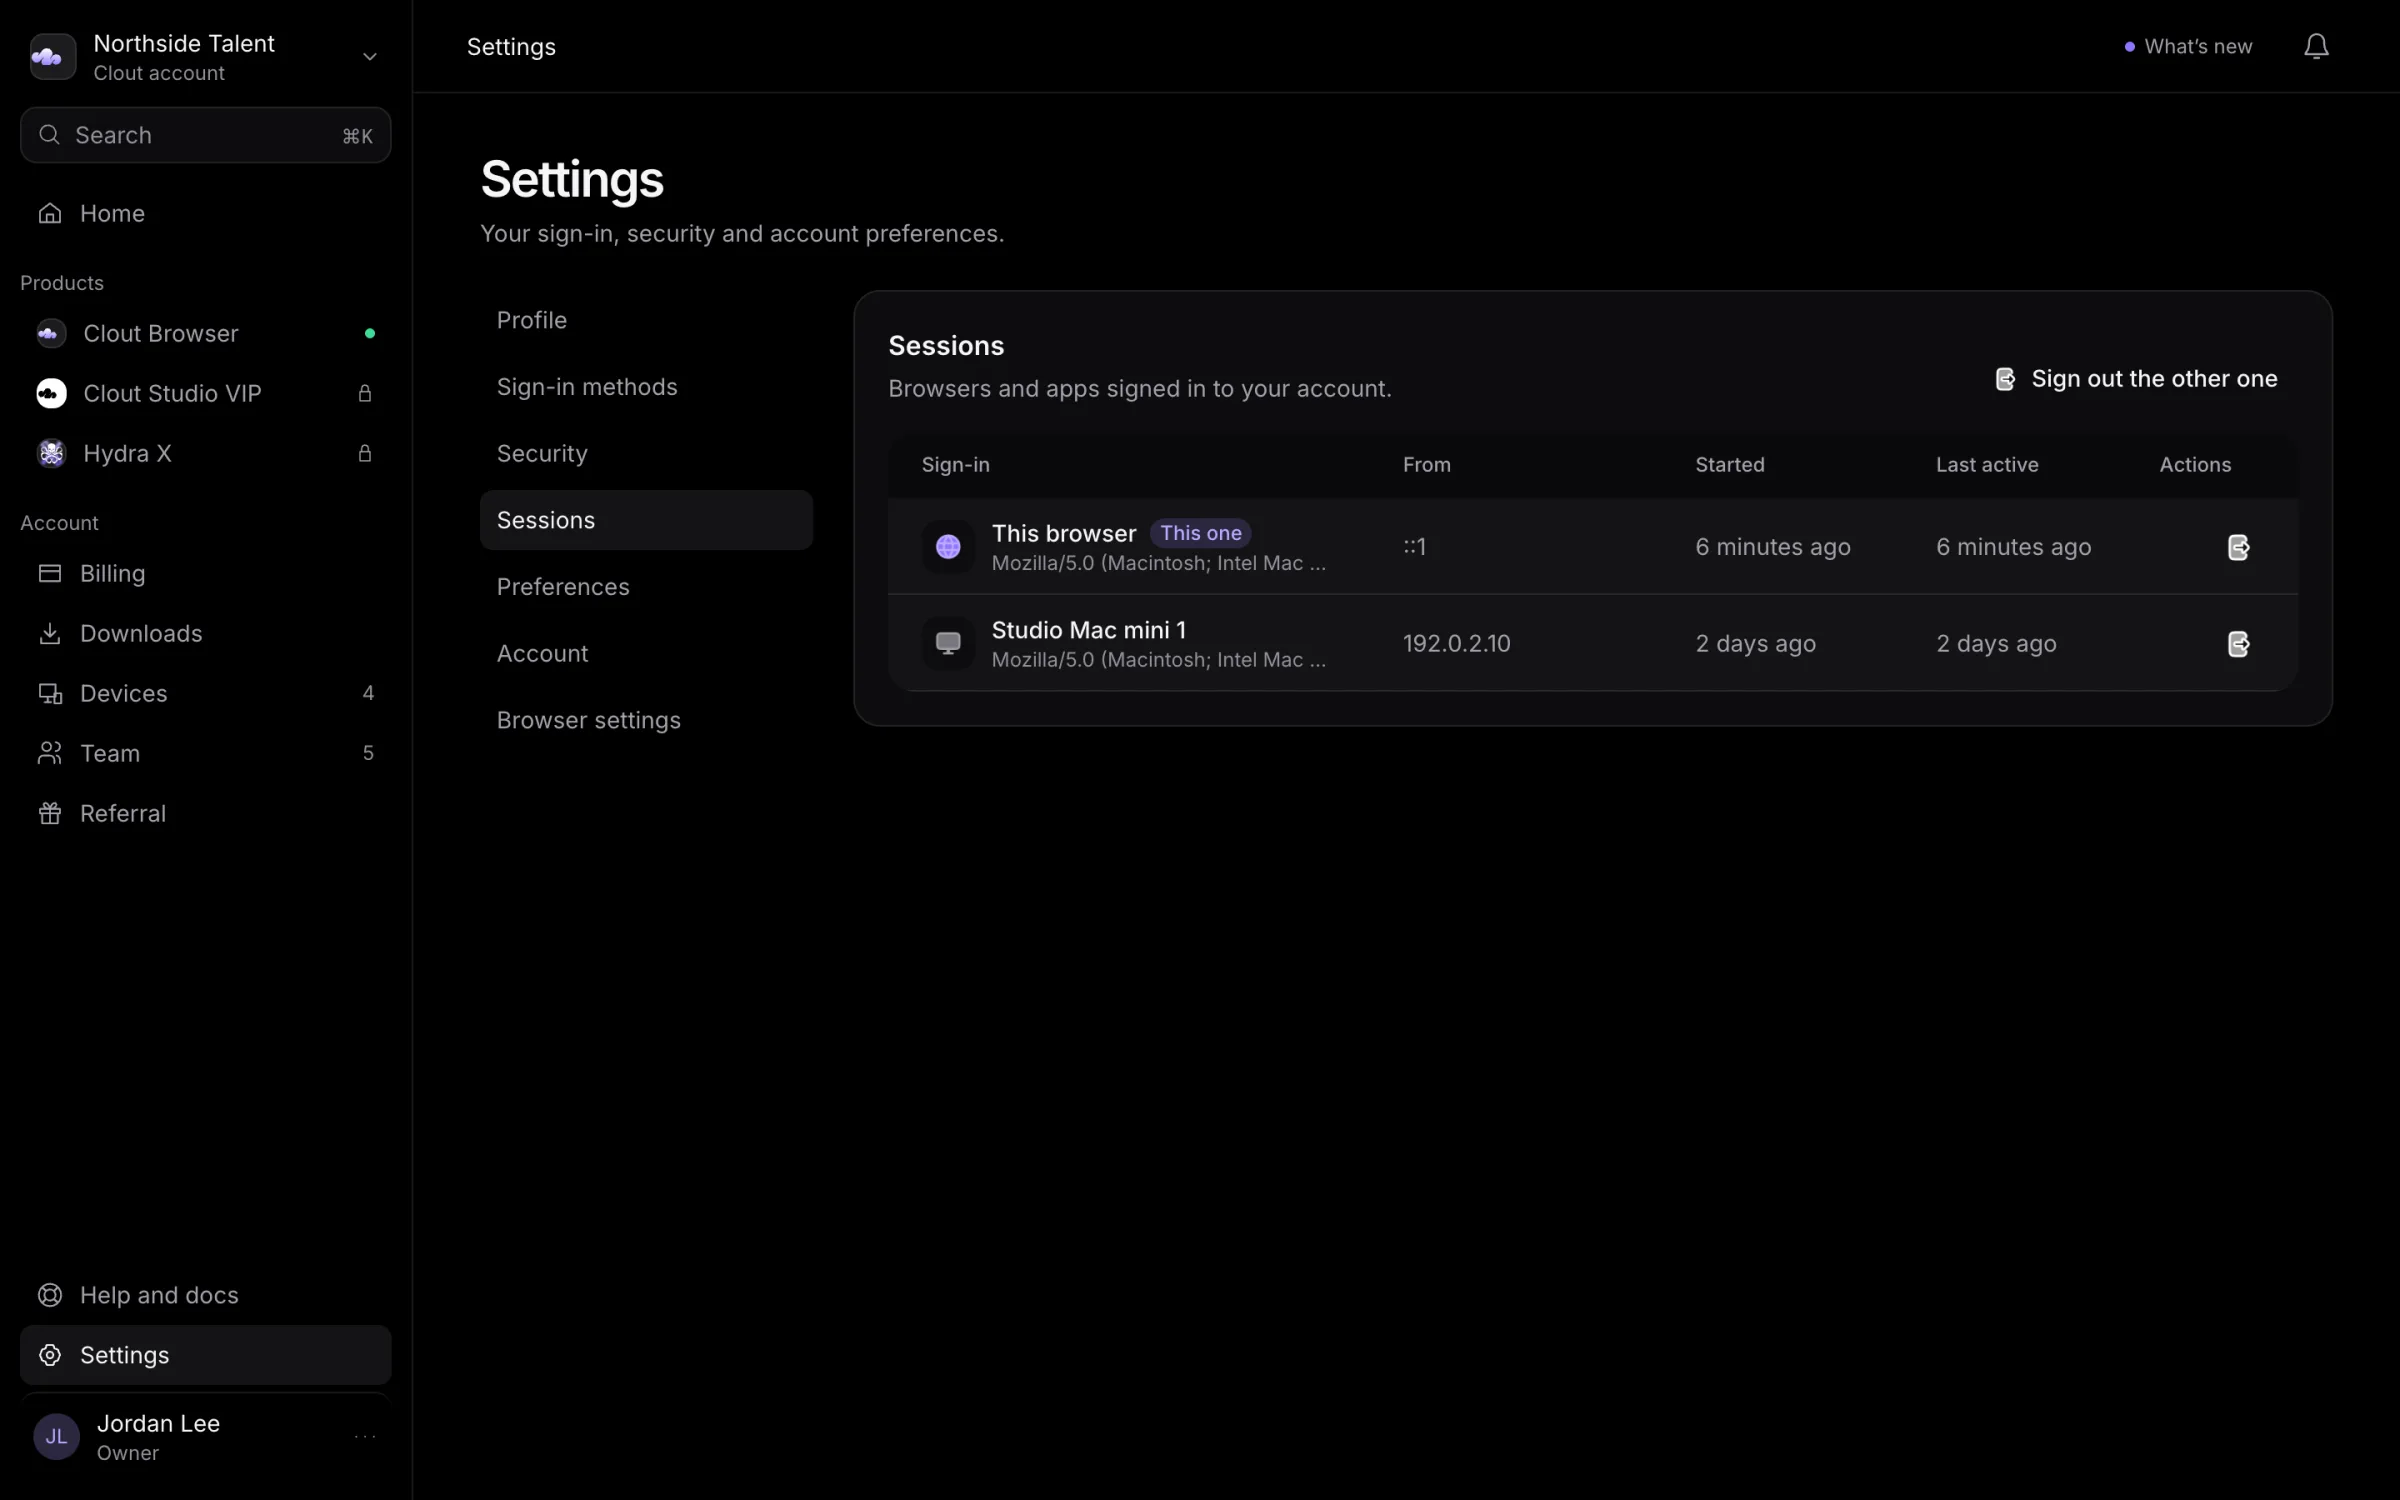This screenshot has width=2400, height=1500.
Task: Click the Northside Talent account logo
Action: [x=53, y=56]
